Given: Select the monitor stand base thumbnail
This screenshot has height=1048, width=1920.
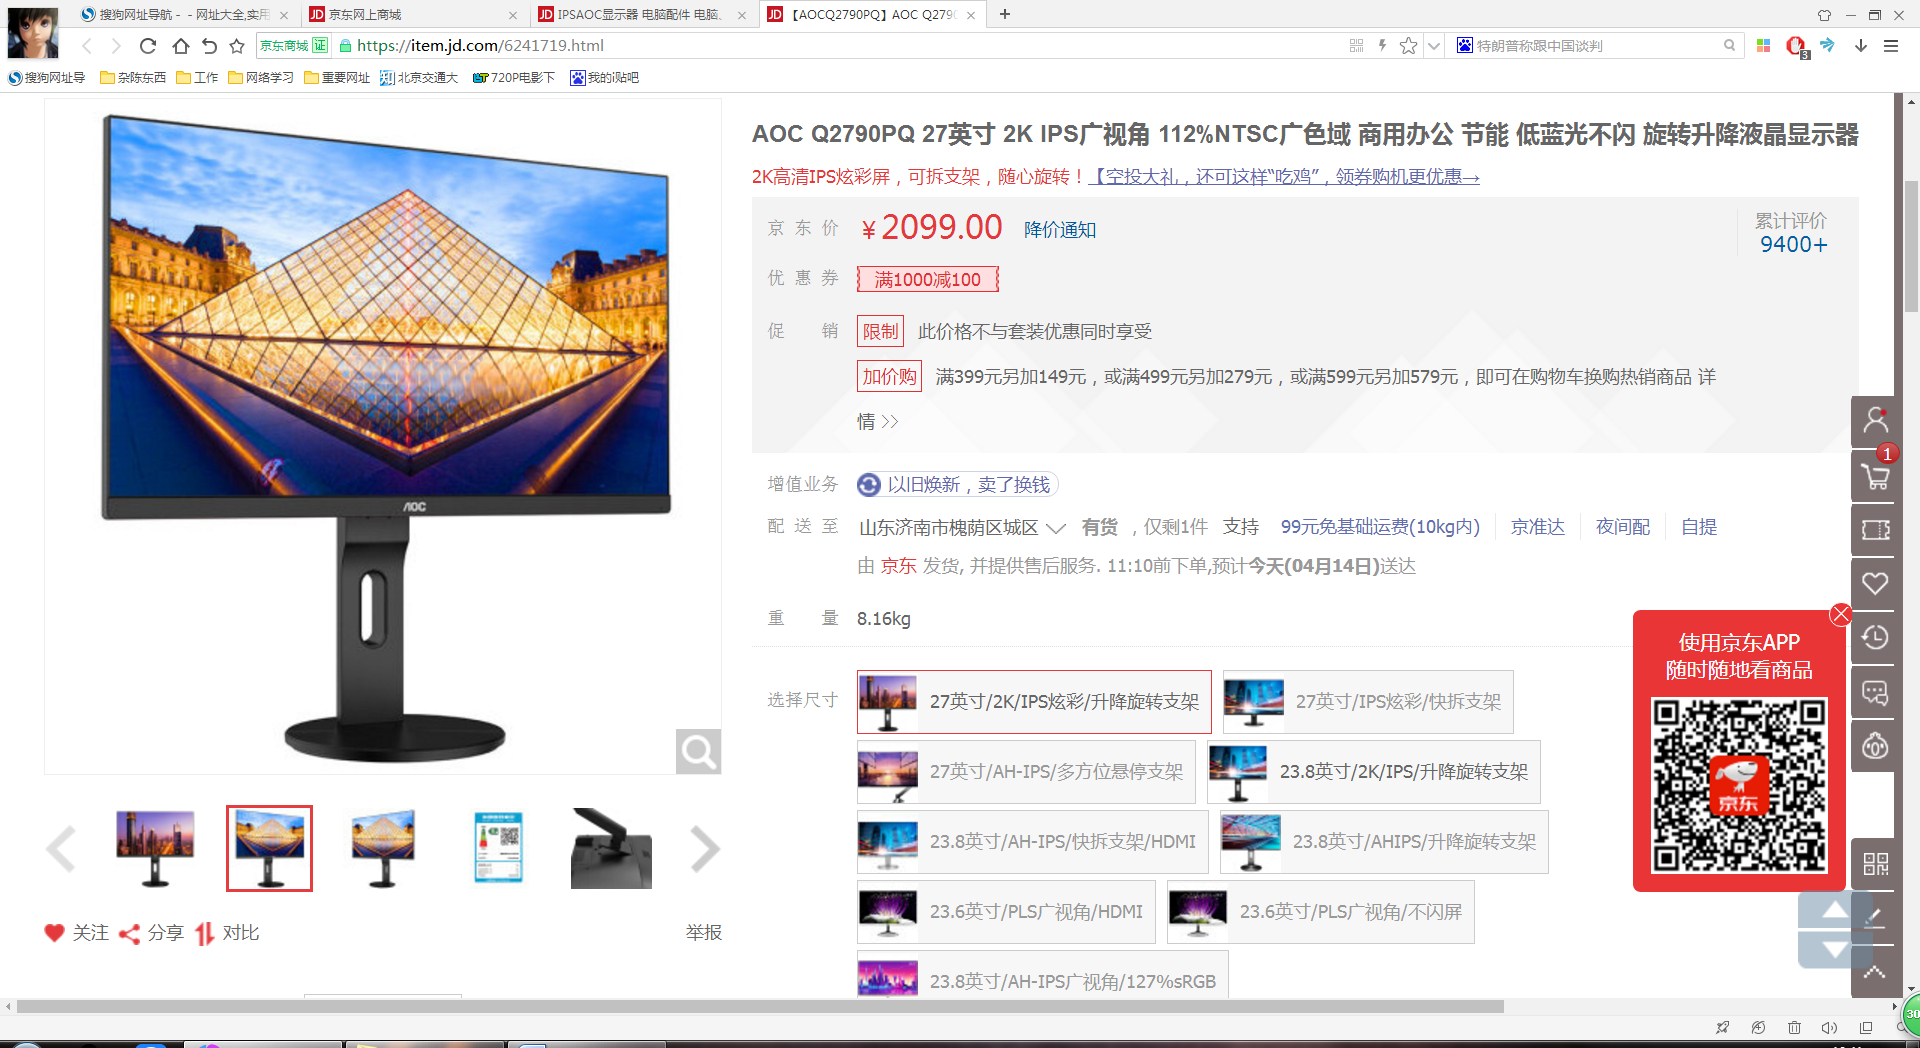Looking at the screenshot, I should (612, 848).
